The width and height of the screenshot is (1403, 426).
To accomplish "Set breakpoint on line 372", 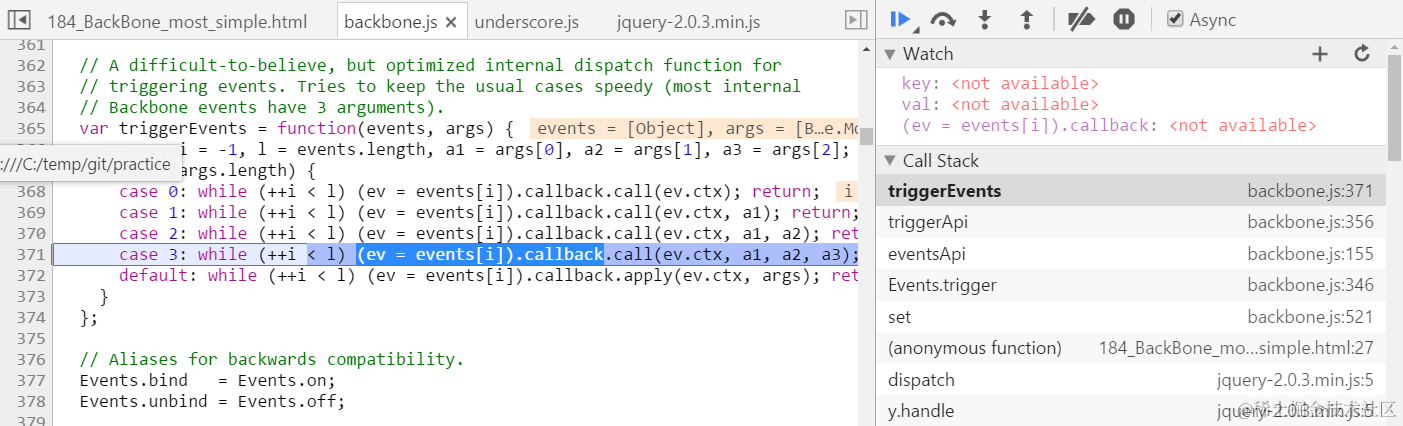I will click(32, 275).
